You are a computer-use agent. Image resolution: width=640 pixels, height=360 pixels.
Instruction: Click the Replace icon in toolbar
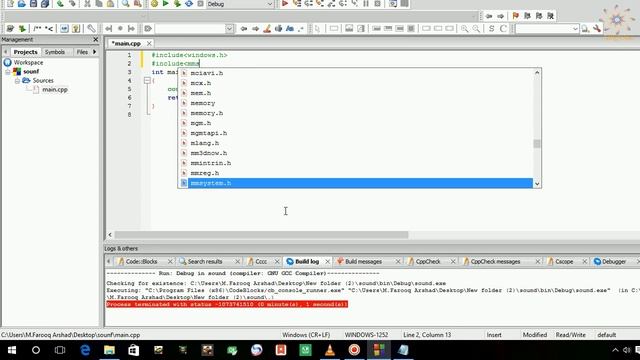[x=138, y=4]
